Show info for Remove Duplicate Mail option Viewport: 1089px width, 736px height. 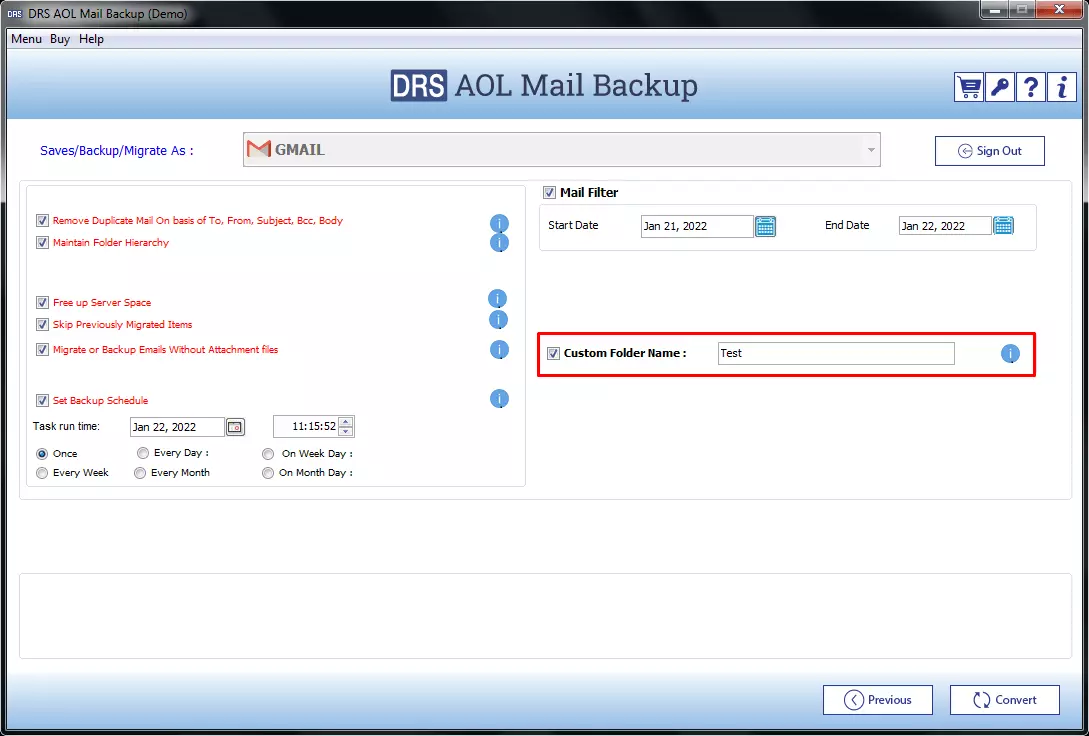coord(499,224)
